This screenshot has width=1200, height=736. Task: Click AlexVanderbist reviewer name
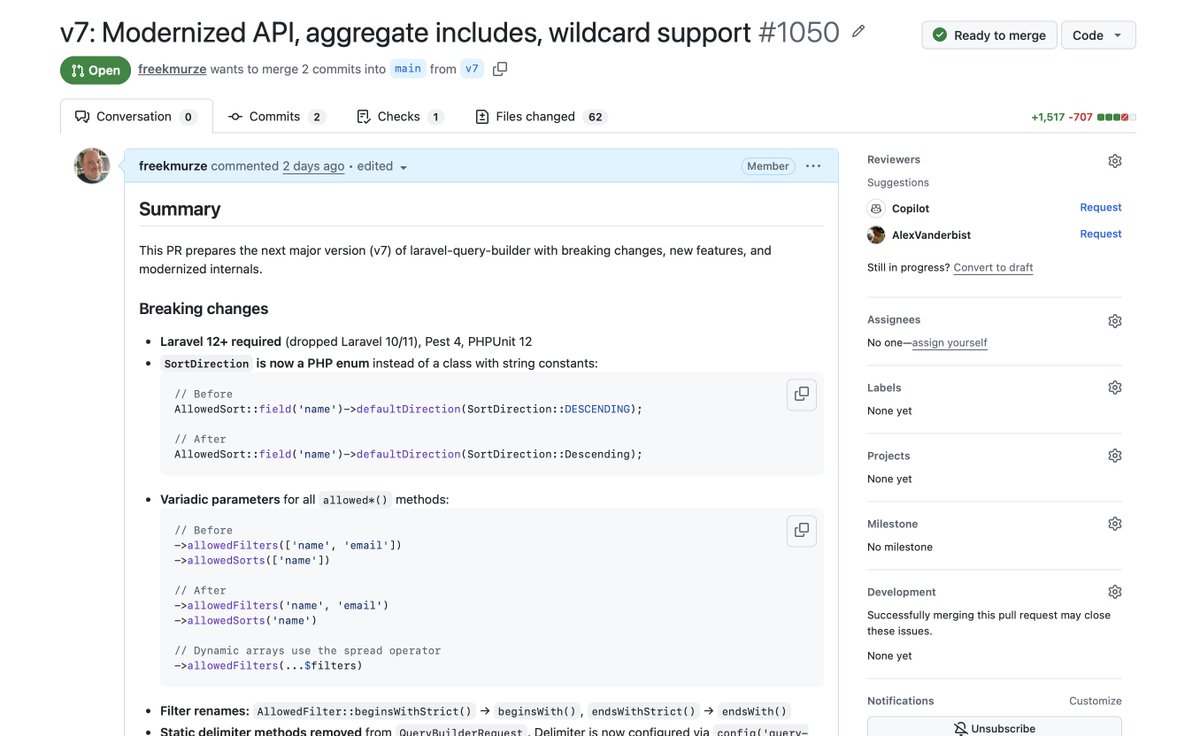click(931, 235)
